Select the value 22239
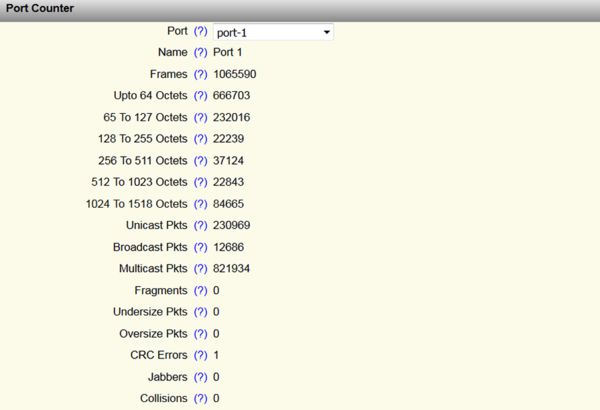This screenshot has width=600, height=410. pyautogui.click(x=228, y=139)
